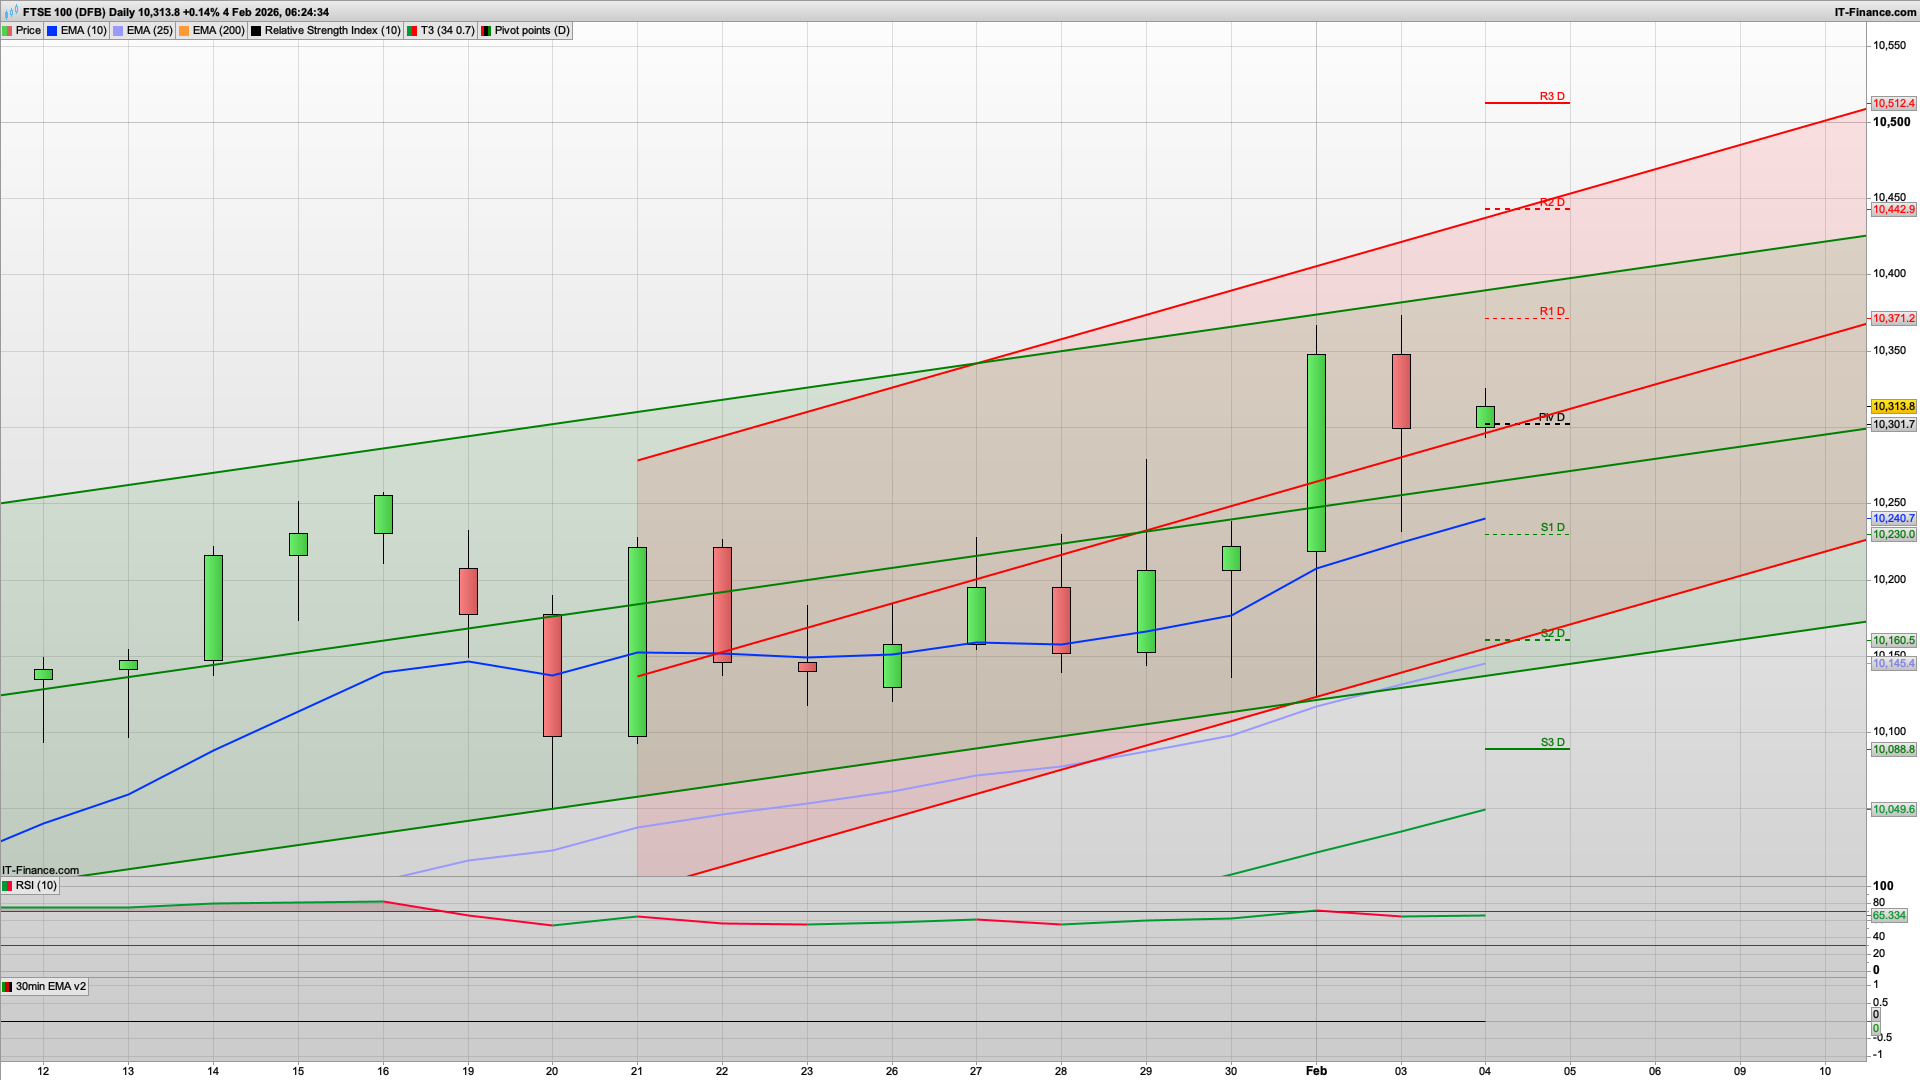Click the R3 D resistance level label
Image resolution: width=1920 pixels, height=1080 pixels.
point(1550,98)
